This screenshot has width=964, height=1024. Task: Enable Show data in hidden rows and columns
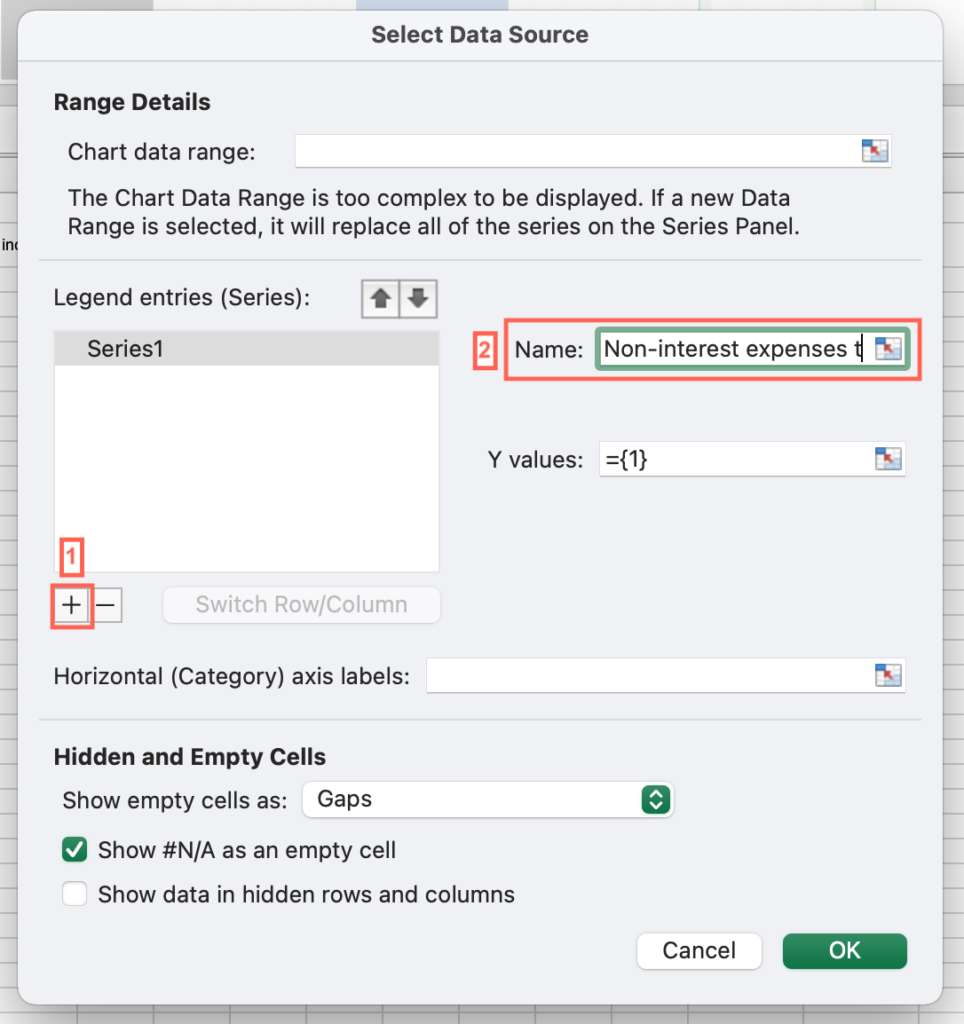74,894
